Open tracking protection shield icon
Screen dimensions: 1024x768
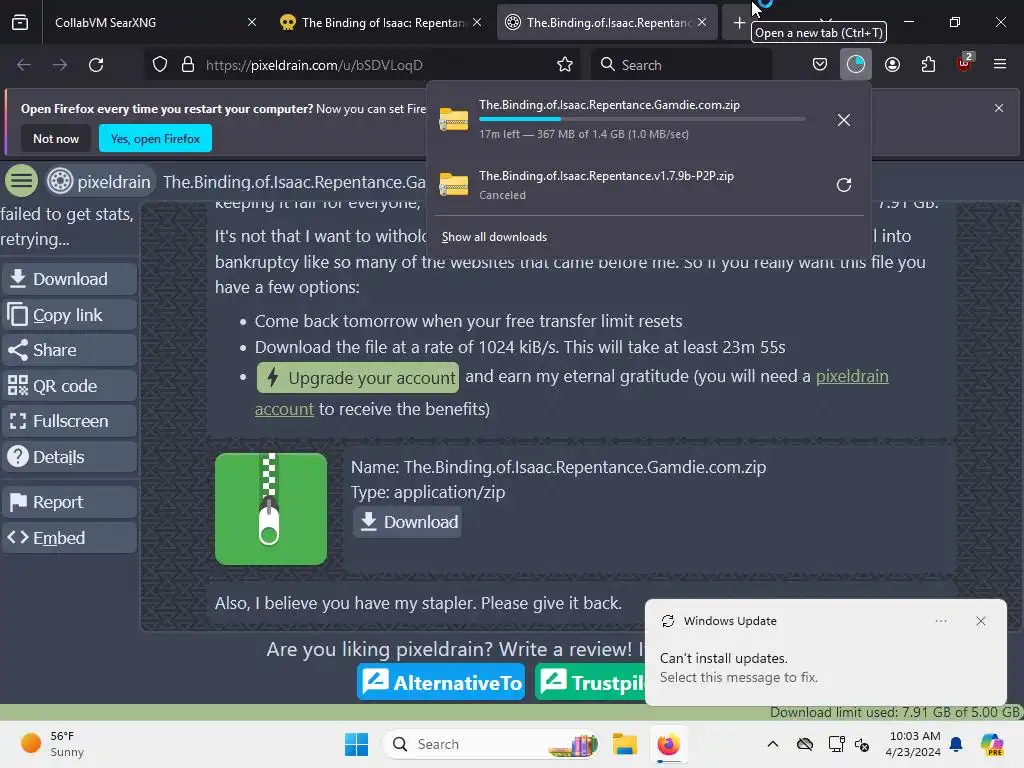click(x=160, y=65)
